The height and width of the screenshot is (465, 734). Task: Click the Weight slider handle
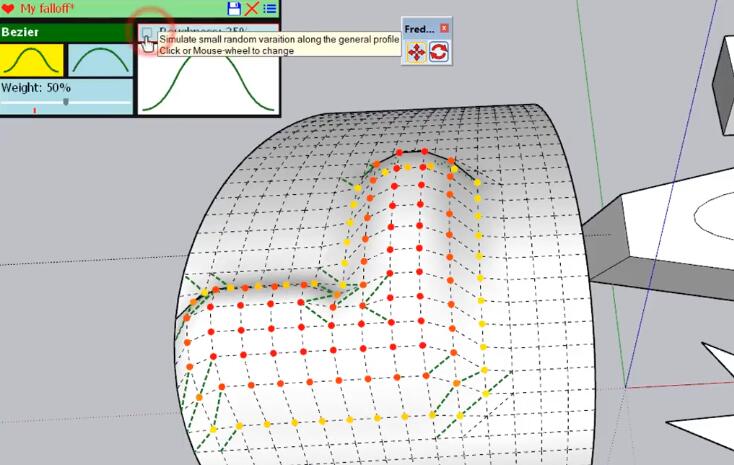(67, 101)
